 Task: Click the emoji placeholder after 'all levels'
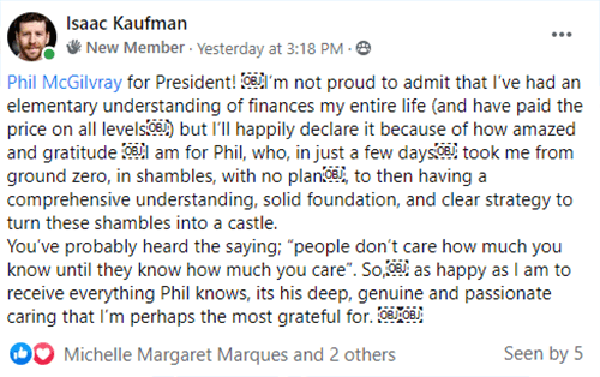point(157,128)
